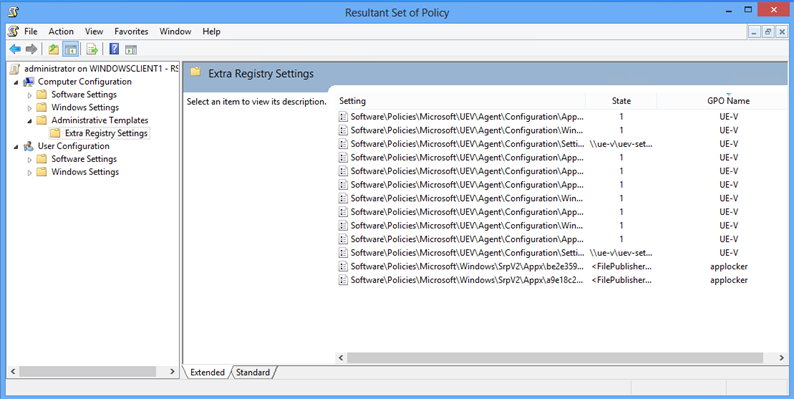
Task: Open the Window menu
Action: coord(175,31)
